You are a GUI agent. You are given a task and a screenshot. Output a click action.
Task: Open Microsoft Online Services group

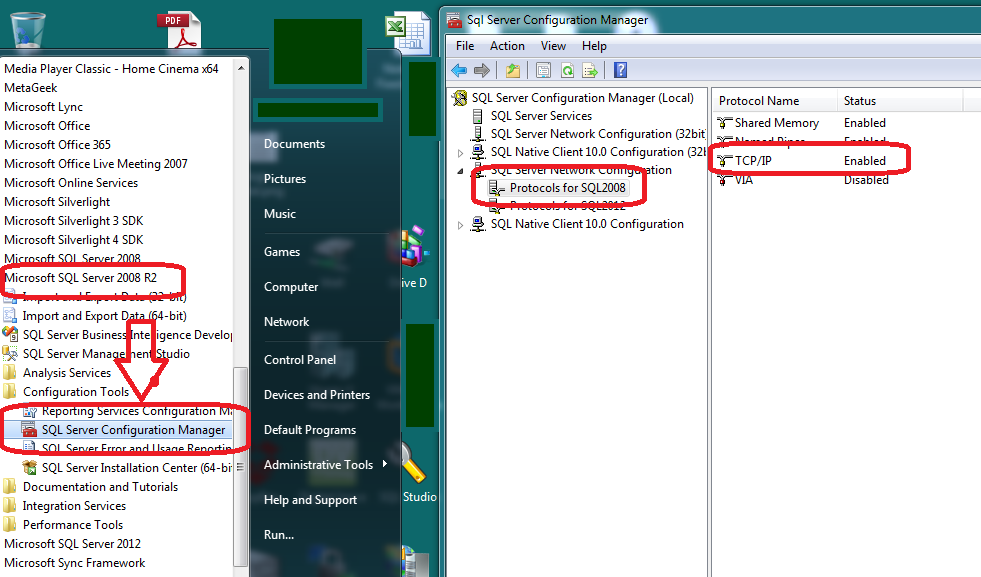click(x=71, y=183)
